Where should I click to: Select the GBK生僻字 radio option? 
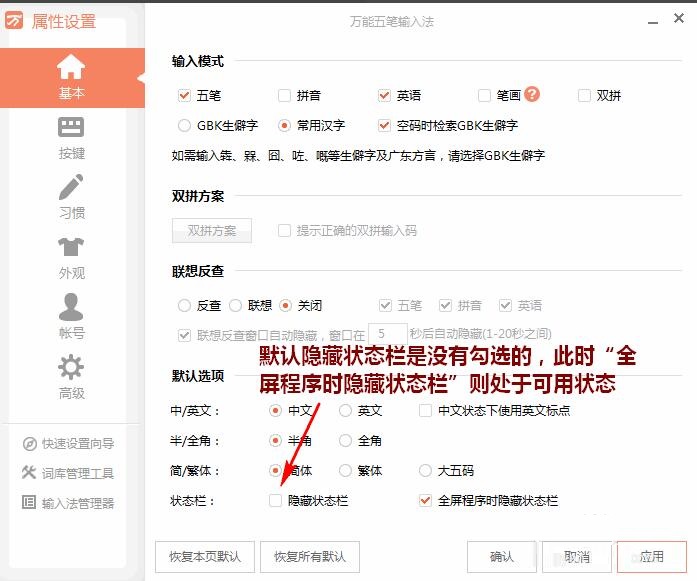[x=184, y=125]
